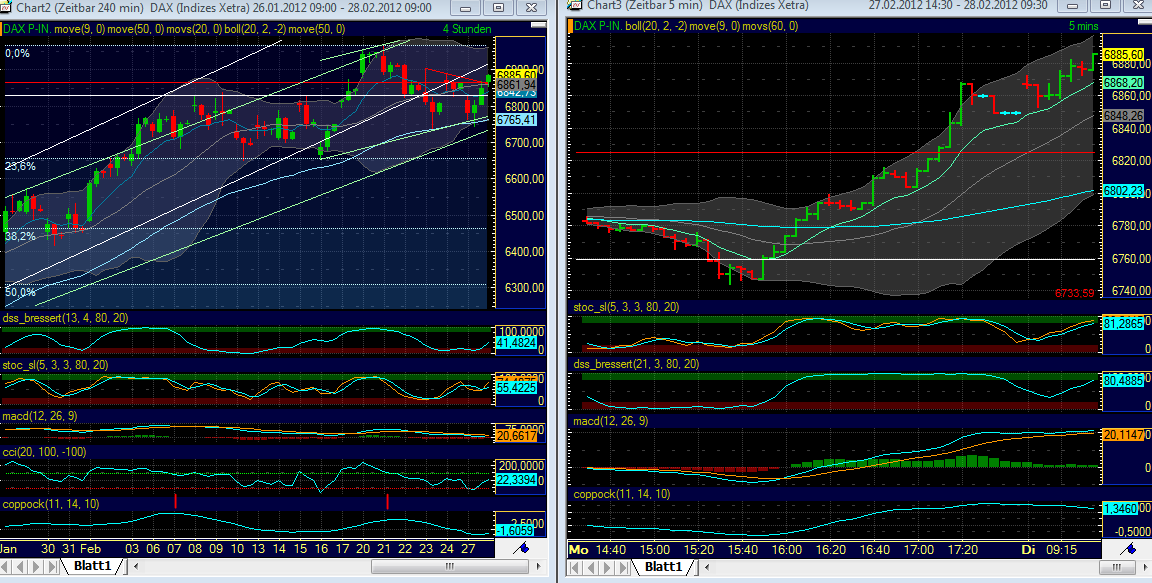Viewport: 1152px width, 583px height.
Task: Toggle the orange marker beside DAX P-IN in Chart3
Action: [x=568, y=27]
